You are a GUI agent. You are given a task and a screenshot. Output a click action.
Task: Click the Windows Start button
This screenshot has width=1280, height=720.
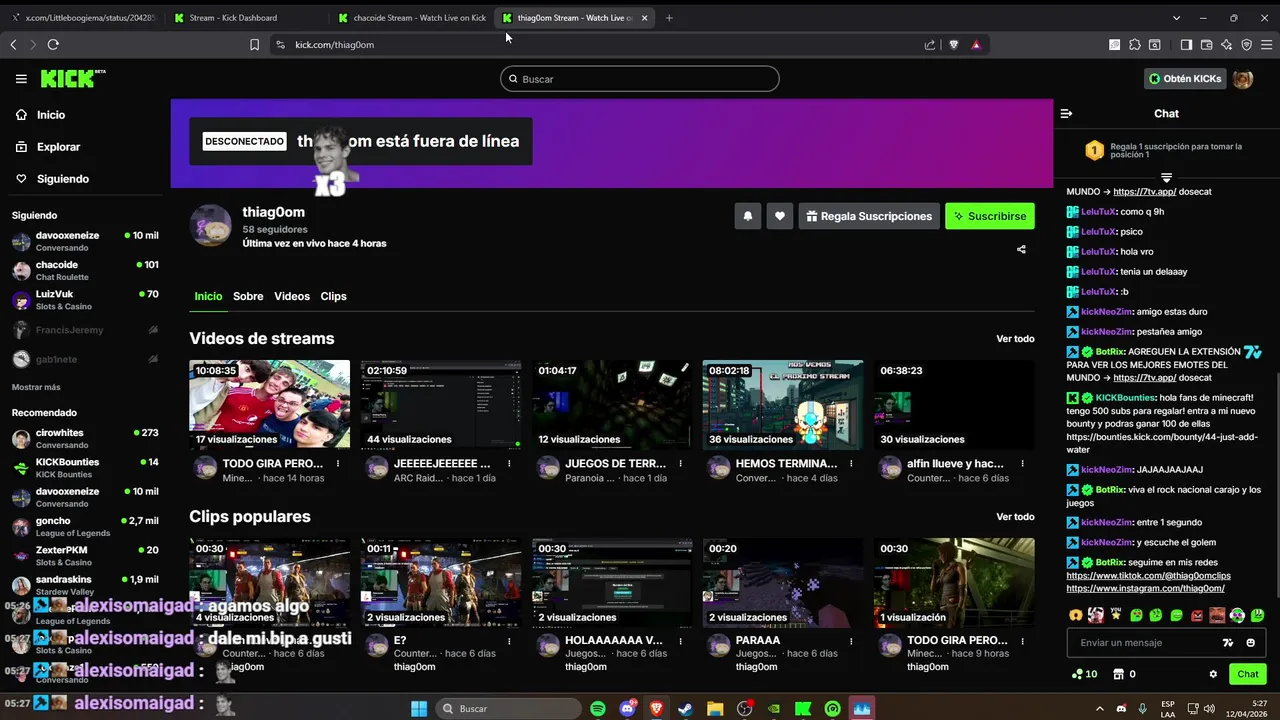point(419,708)
